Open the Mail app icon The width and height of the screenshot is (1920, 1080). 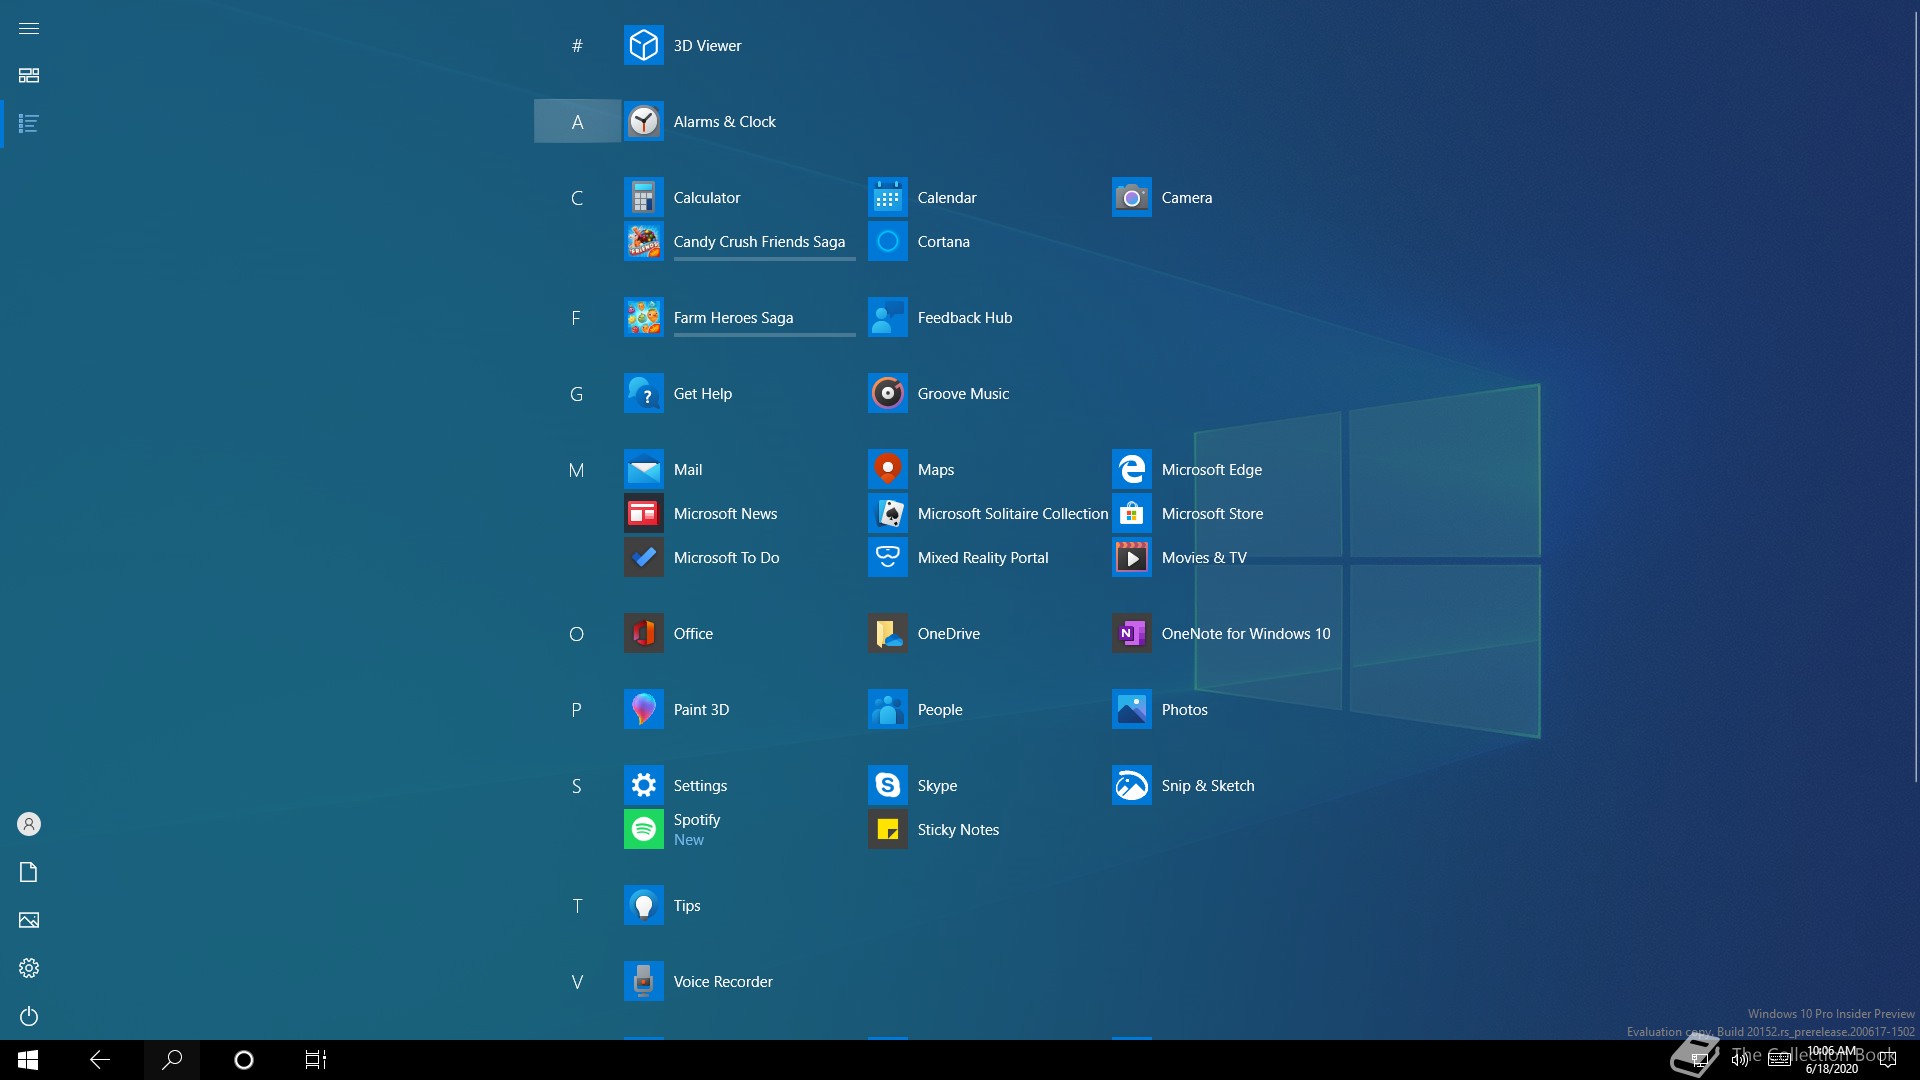coord(643,470)
